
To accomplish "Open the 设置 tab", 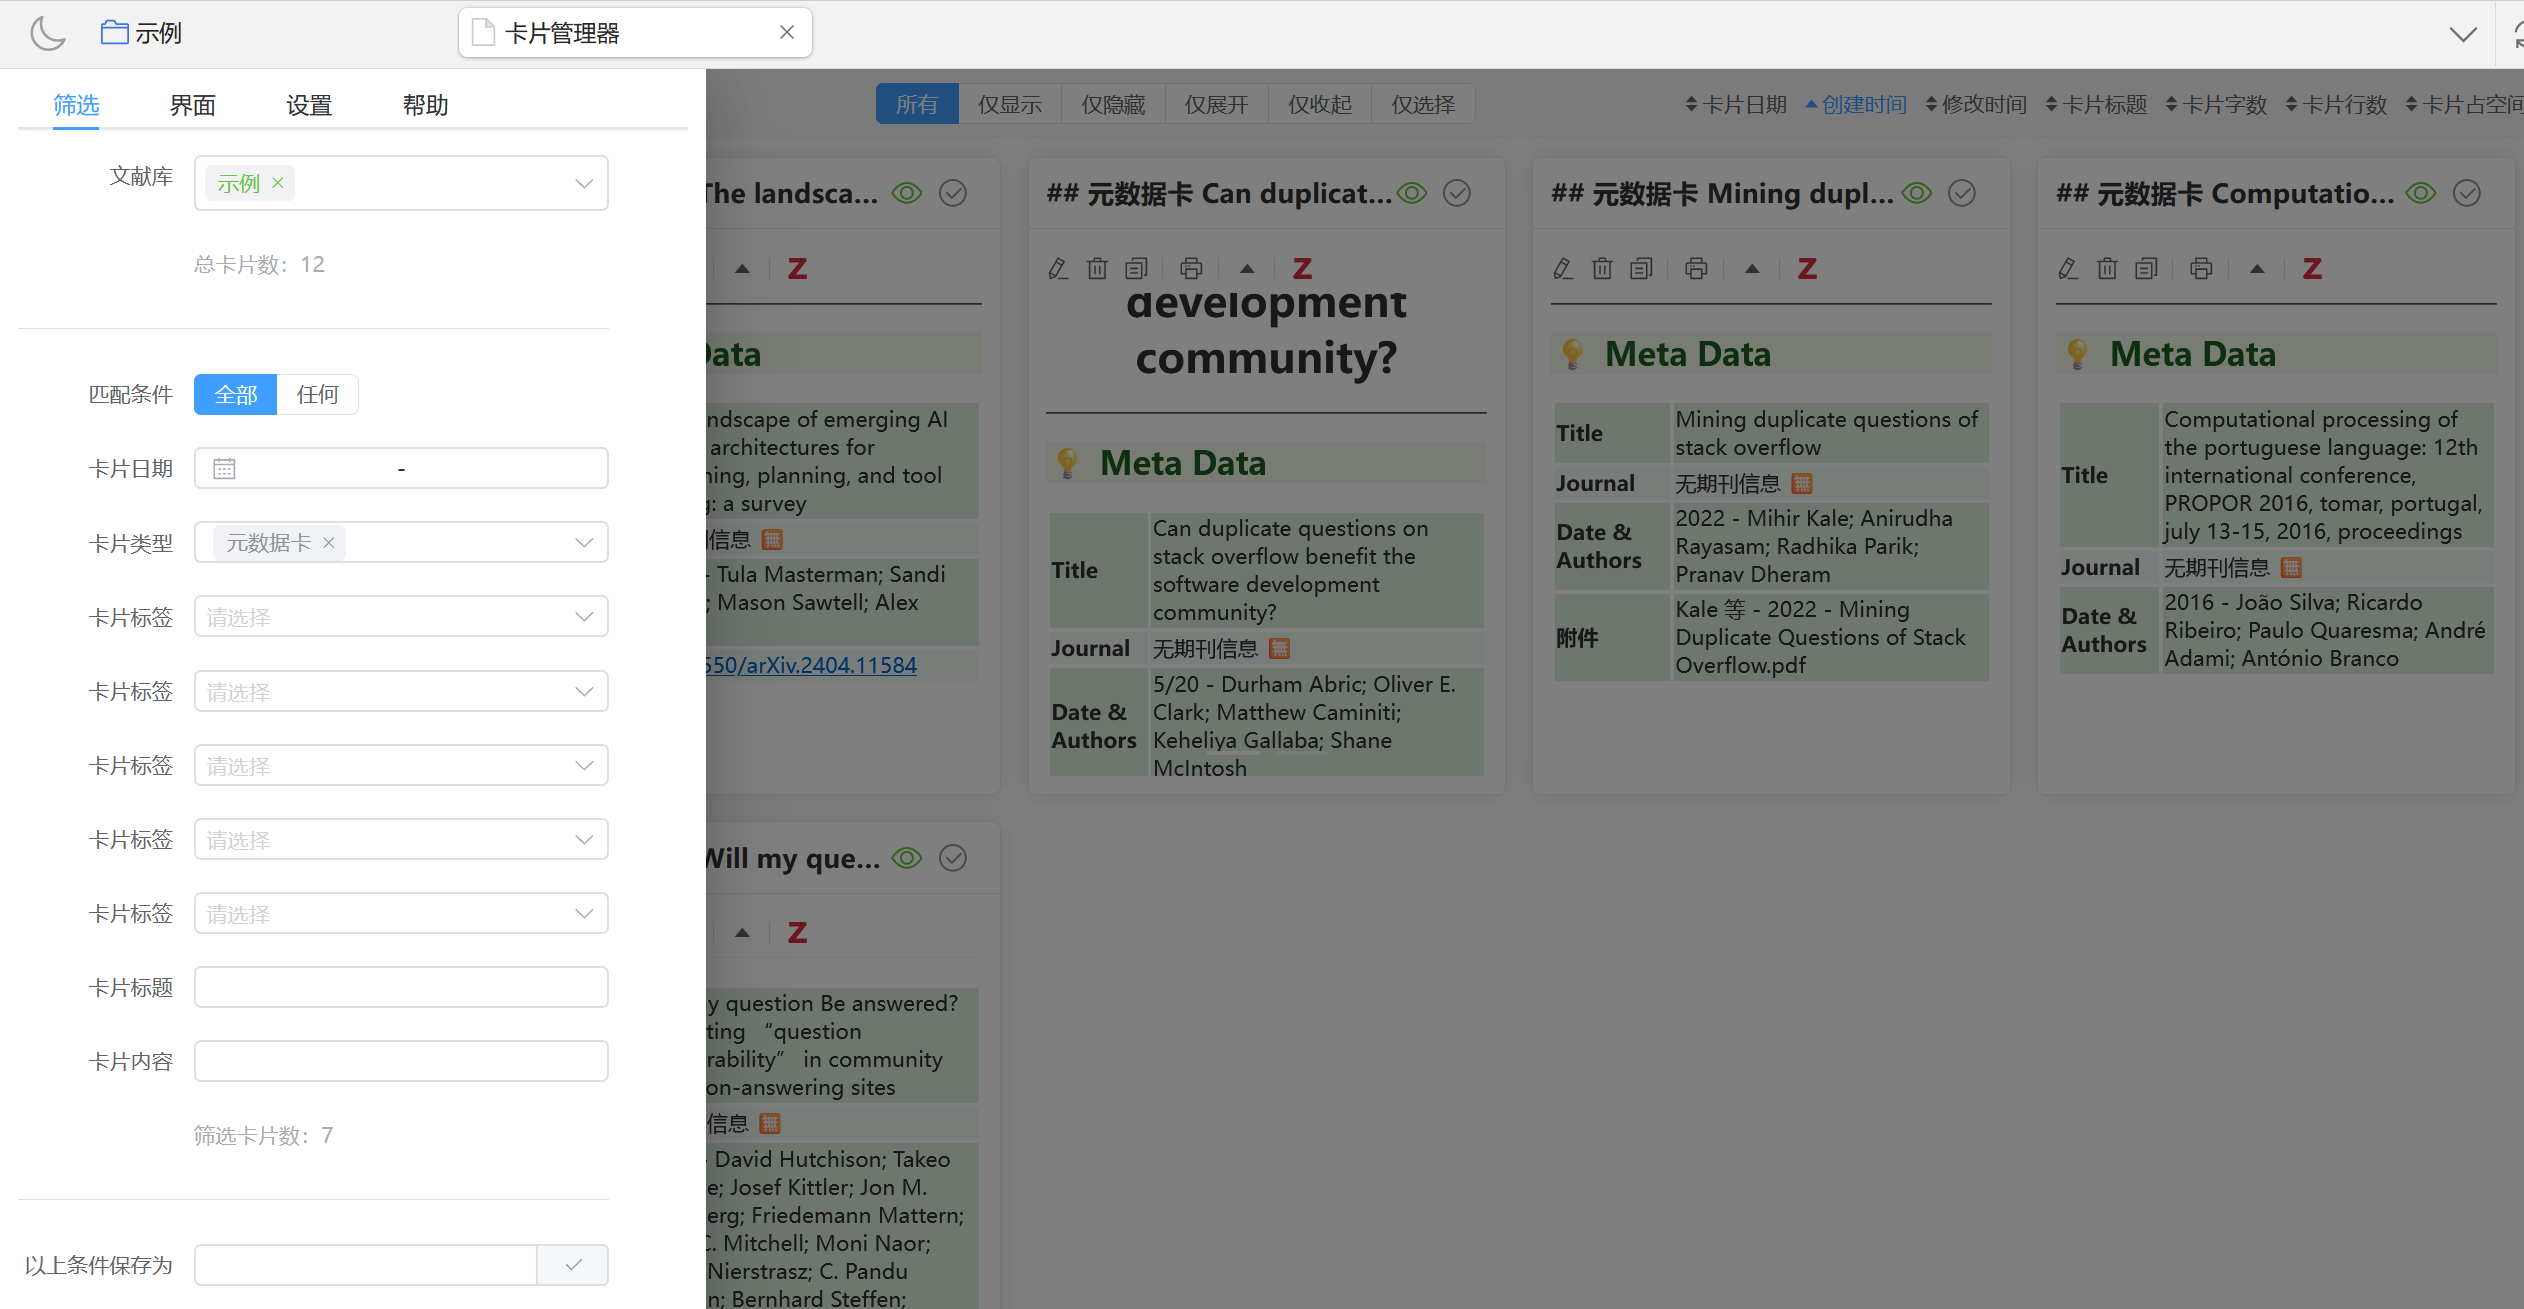I will (308, 105).
